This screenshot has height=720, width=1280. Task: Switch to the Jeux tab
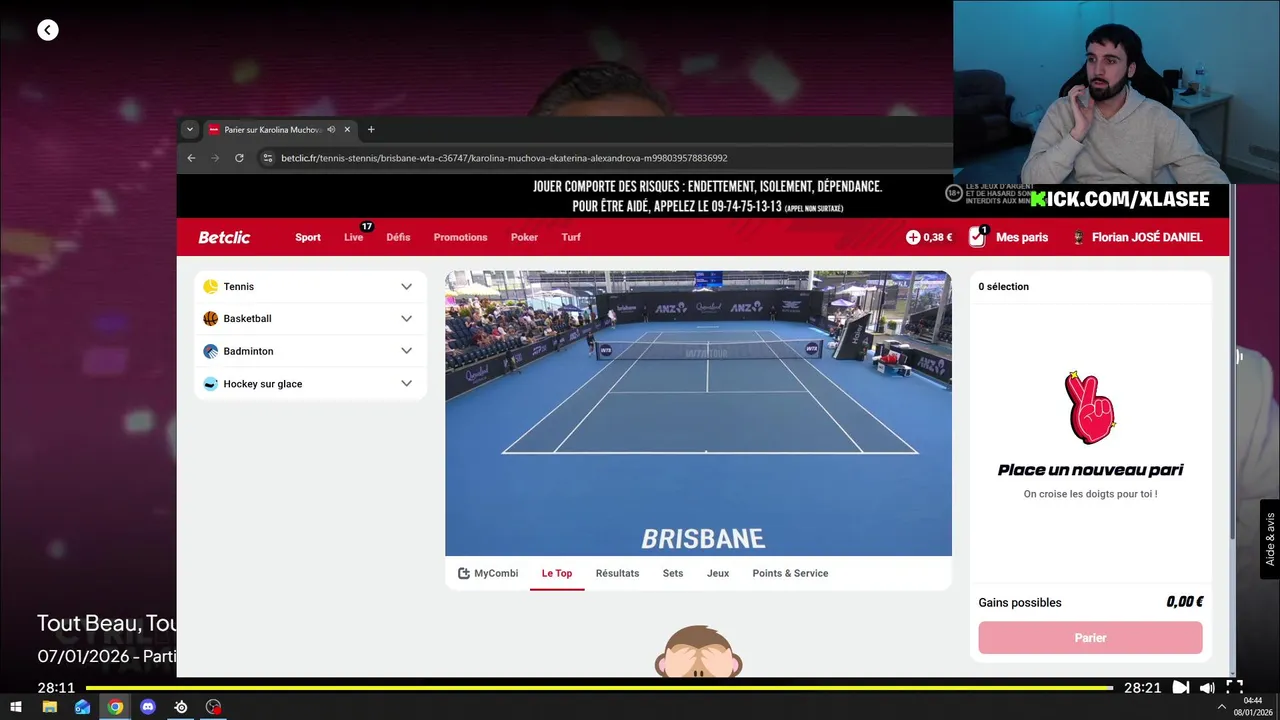tap(718, 573)
